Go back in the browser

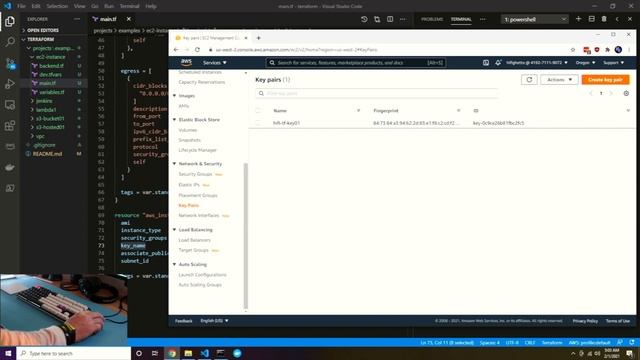pyautogui.click(x=176, y=50)
